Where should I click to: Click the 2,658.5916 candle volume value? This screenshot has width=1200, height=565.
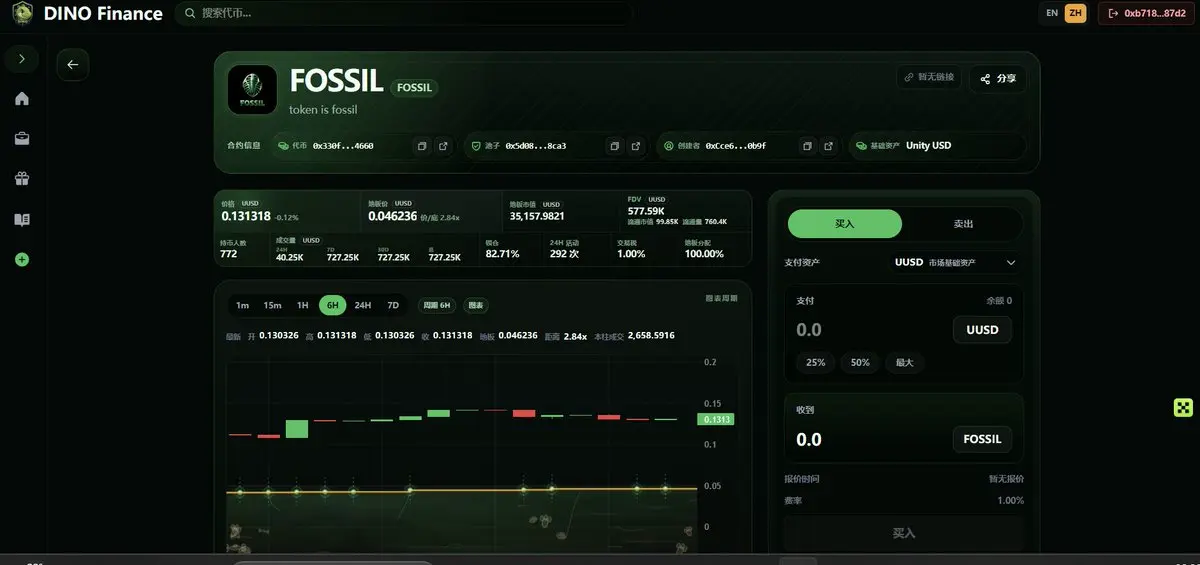(x=652, y=335)
